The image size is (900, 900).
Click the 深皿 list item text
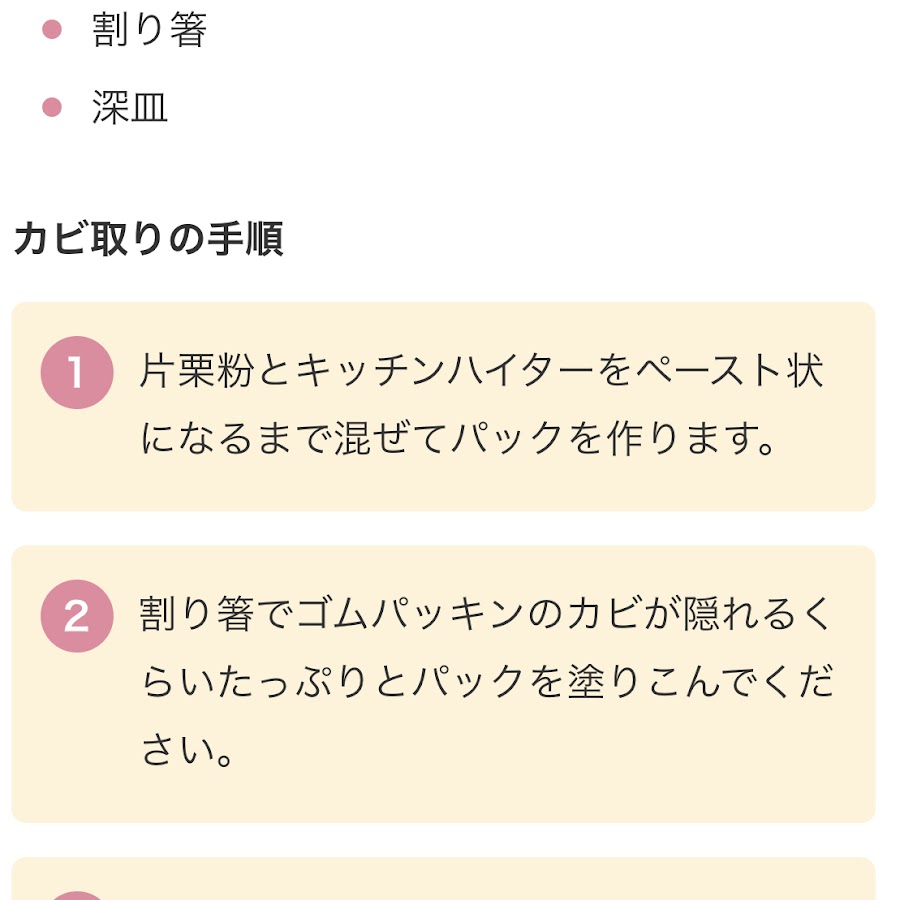(x=130, y=107)
